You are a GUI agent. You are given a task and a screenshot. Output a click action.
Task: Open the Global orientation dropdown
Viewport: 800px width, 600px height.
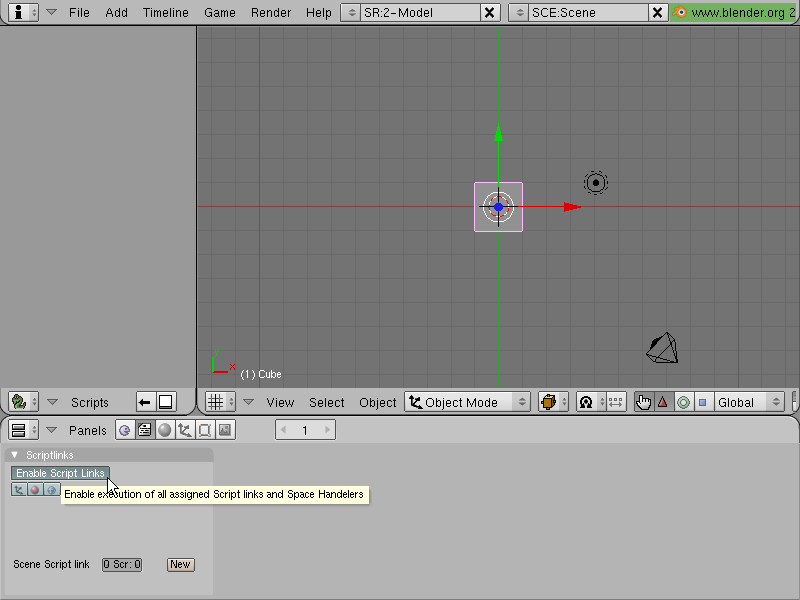pos(748,403)
